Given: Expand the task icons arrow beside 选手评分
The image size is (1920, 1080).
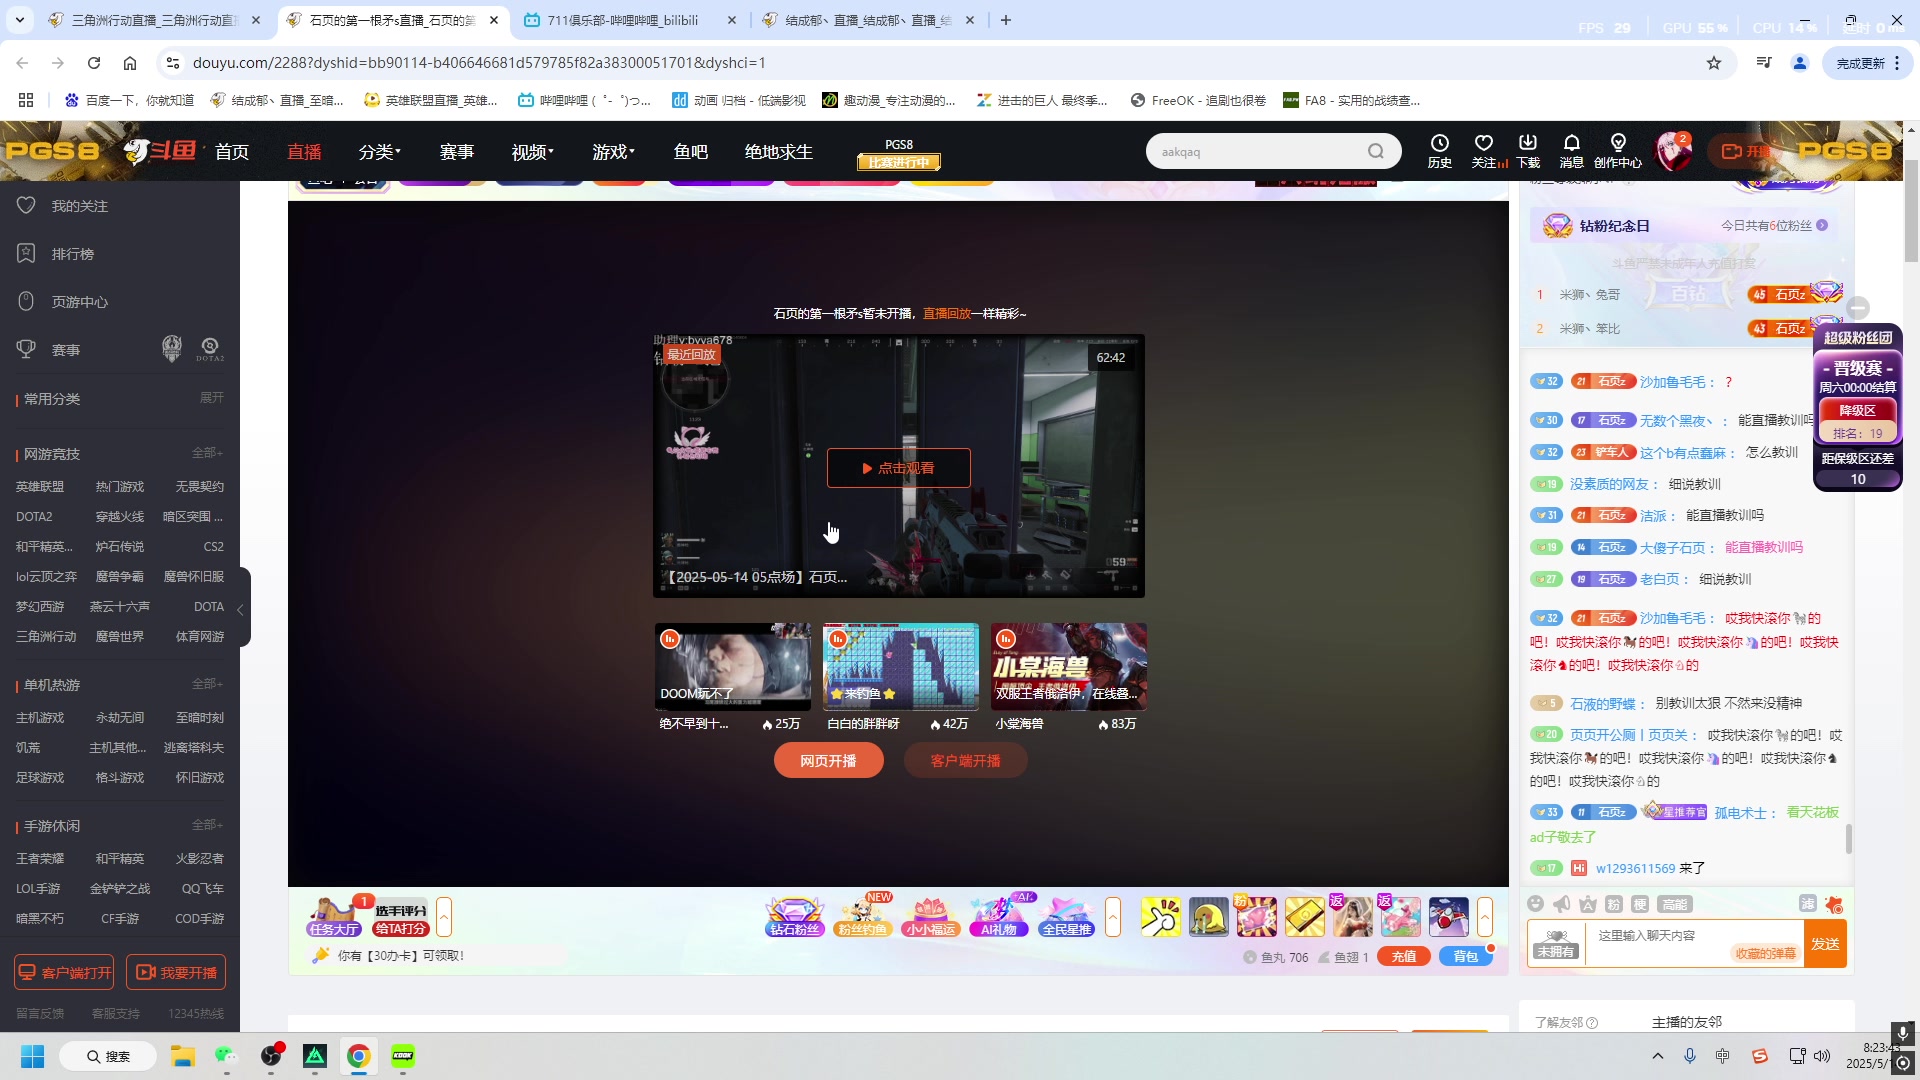Looking at the screenshot, I should 444,917.
